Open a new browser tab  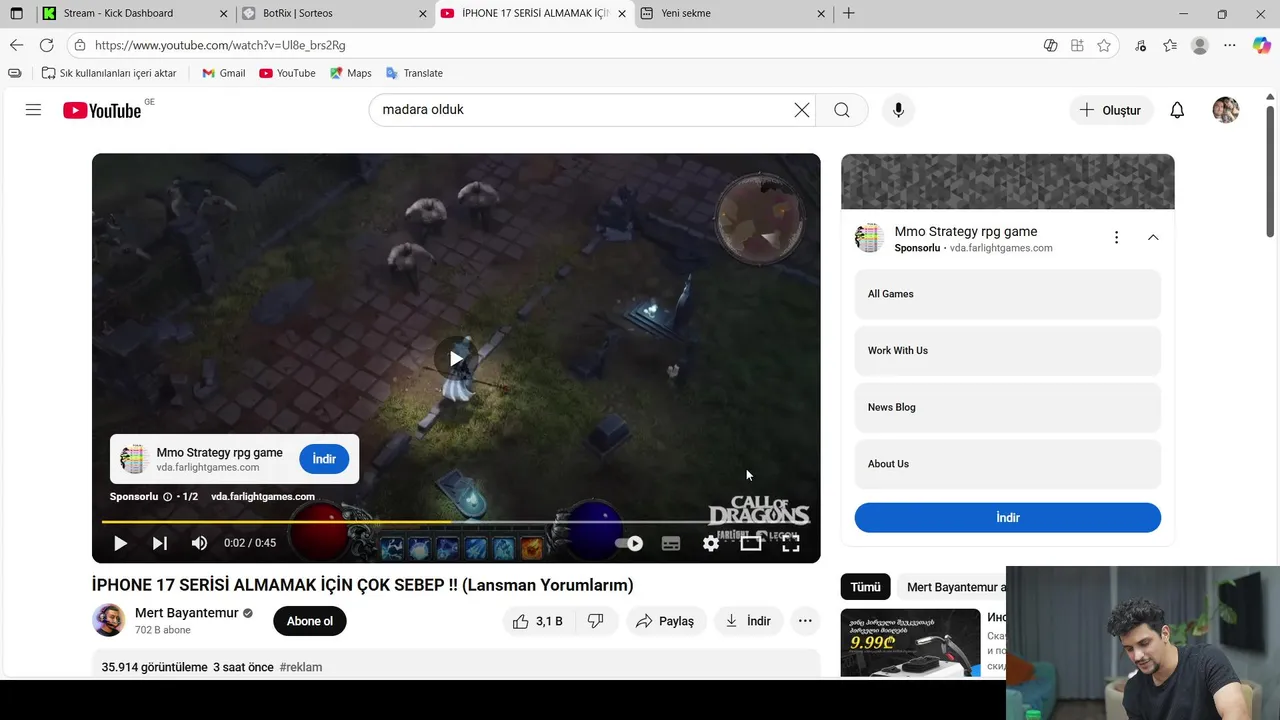(x=849, y=13)
